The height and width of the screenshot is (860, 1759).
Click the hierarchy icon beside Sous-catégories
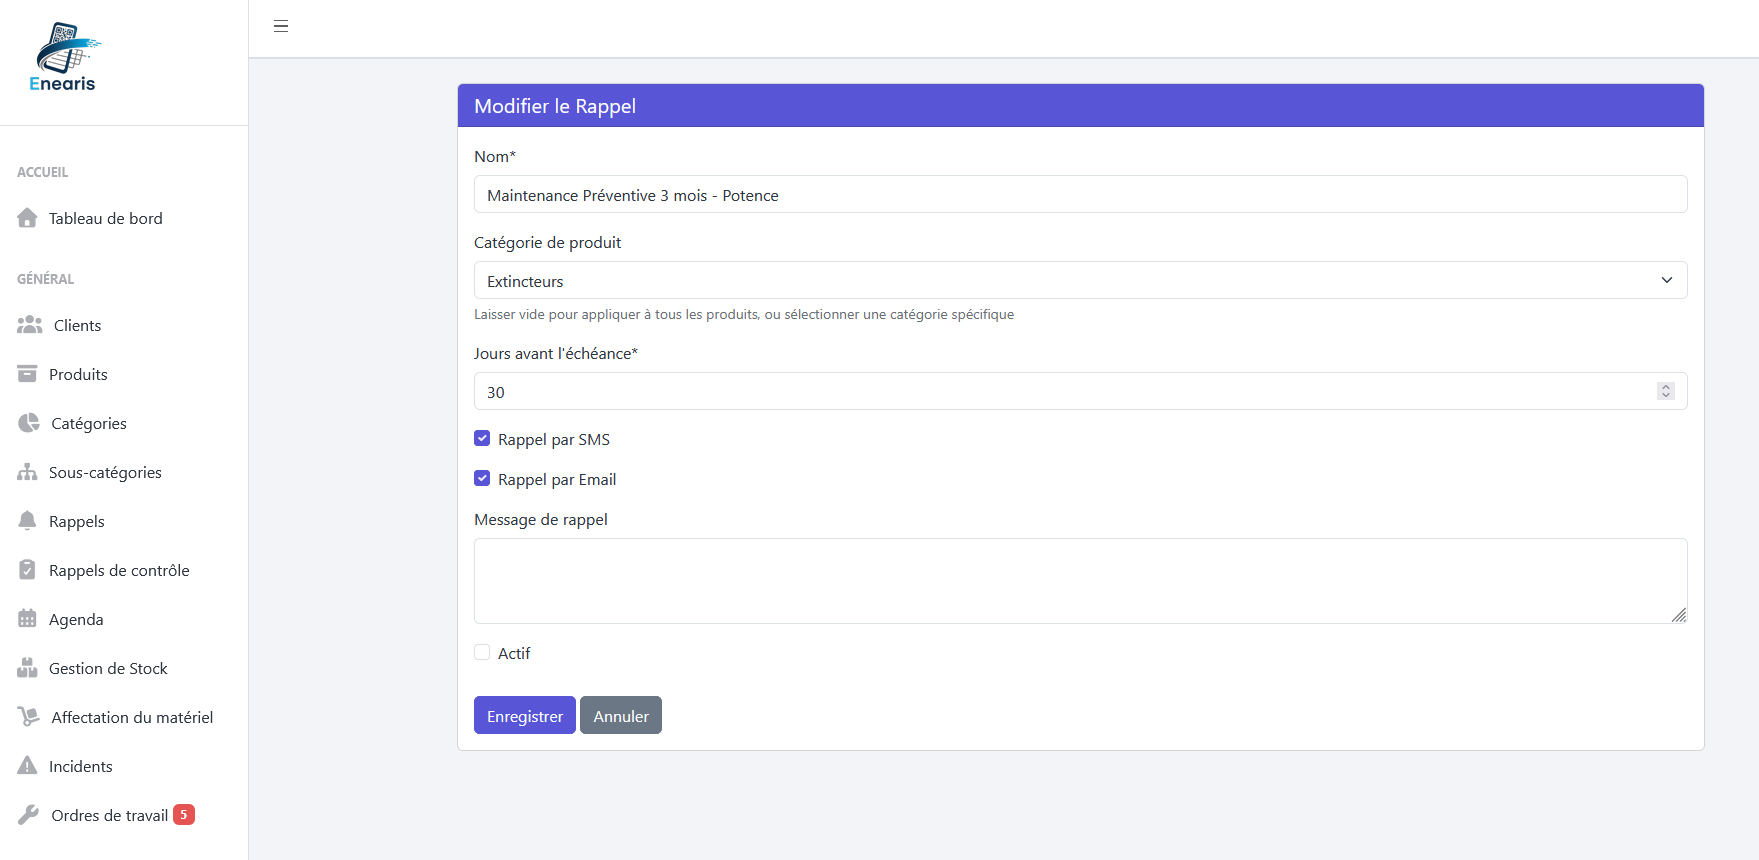(27, 472)
